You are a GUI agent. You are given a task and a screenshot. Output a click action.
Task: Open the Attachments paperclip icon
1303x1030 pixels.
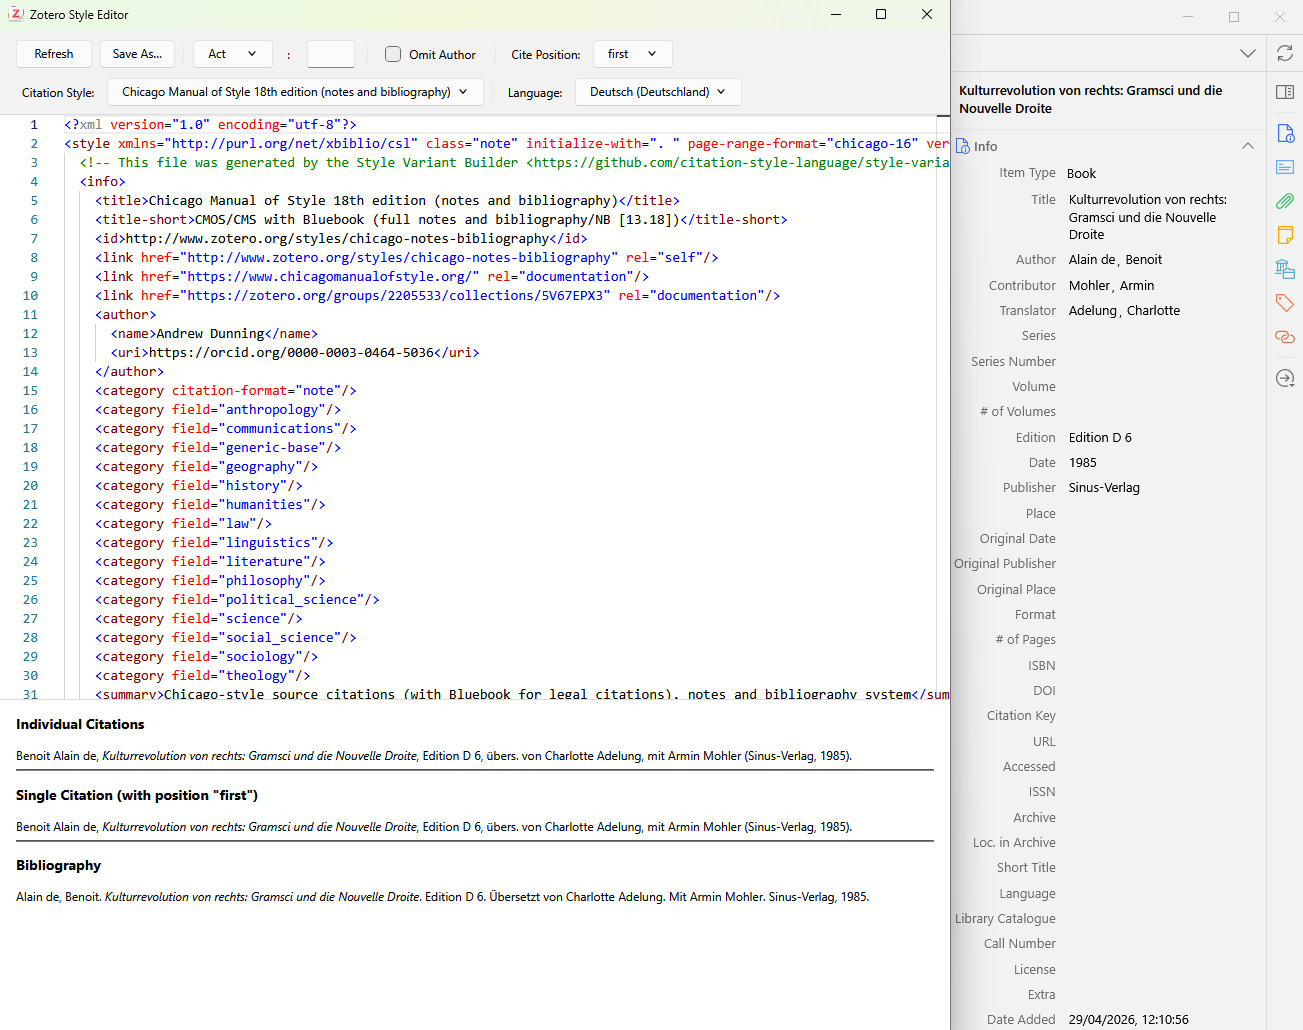pyautogui.click(x=1285, y=201)
